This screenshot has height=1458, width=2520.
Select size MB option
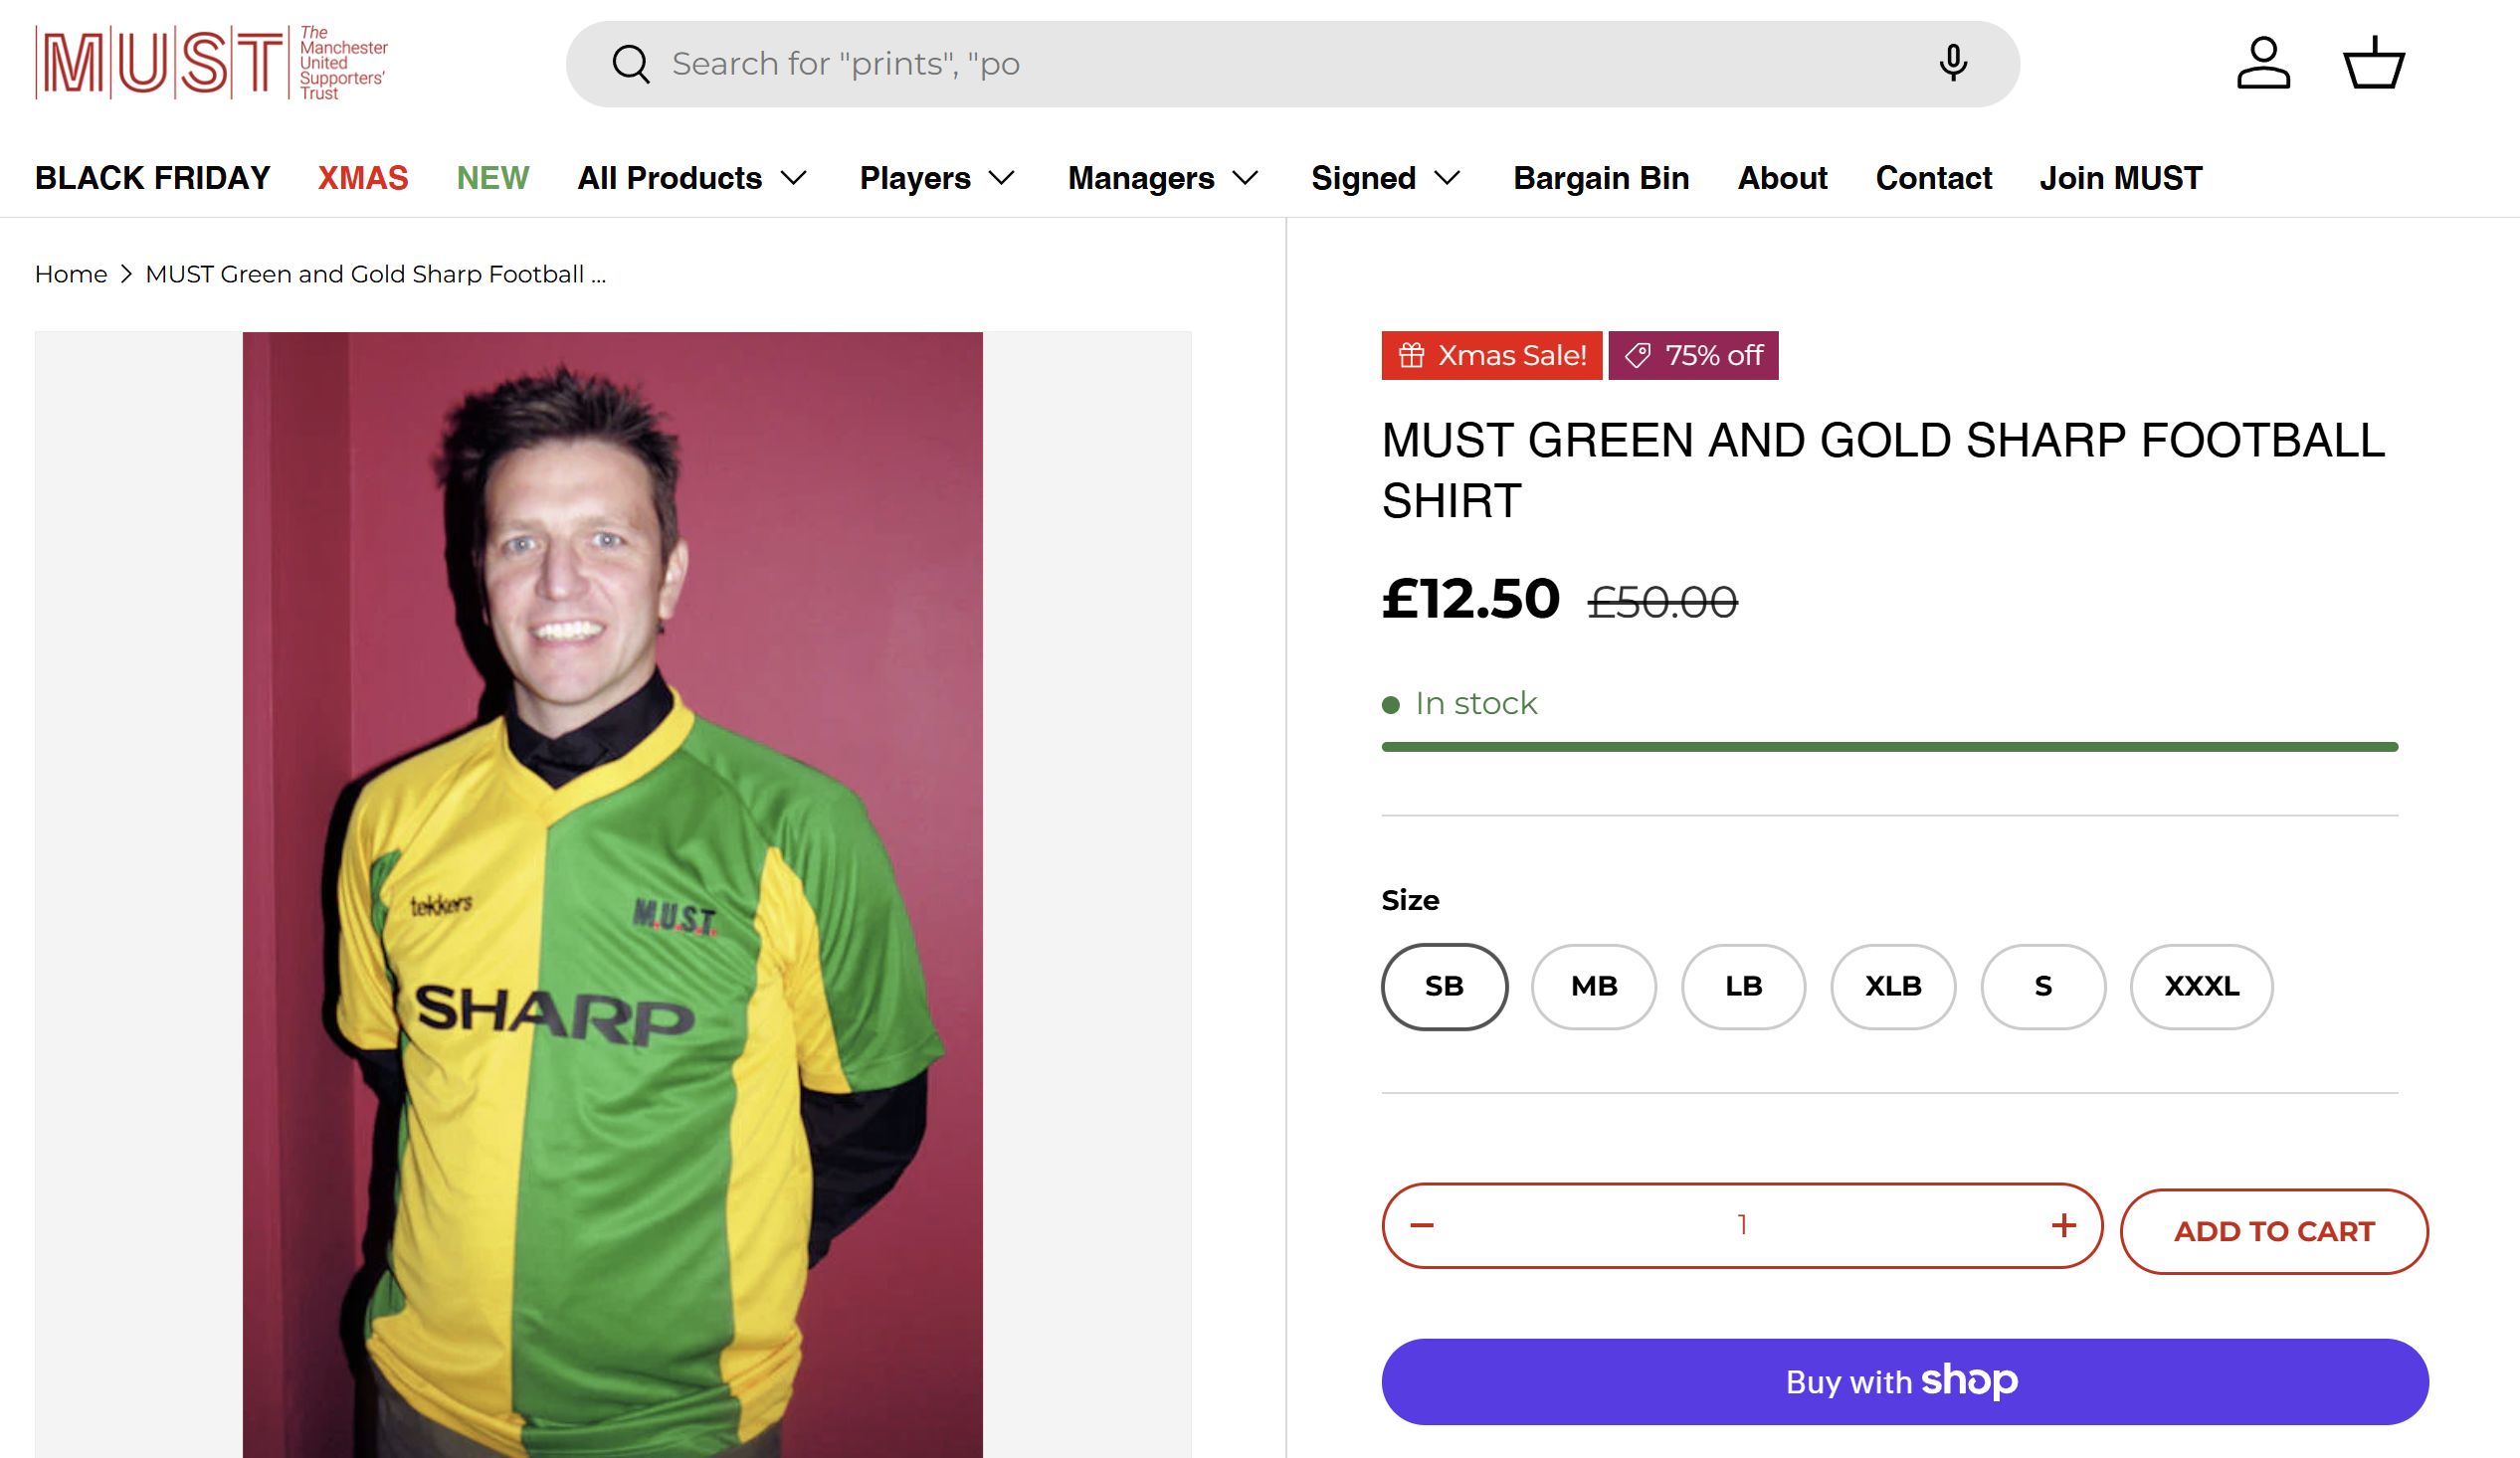[x=1593, y=986]
